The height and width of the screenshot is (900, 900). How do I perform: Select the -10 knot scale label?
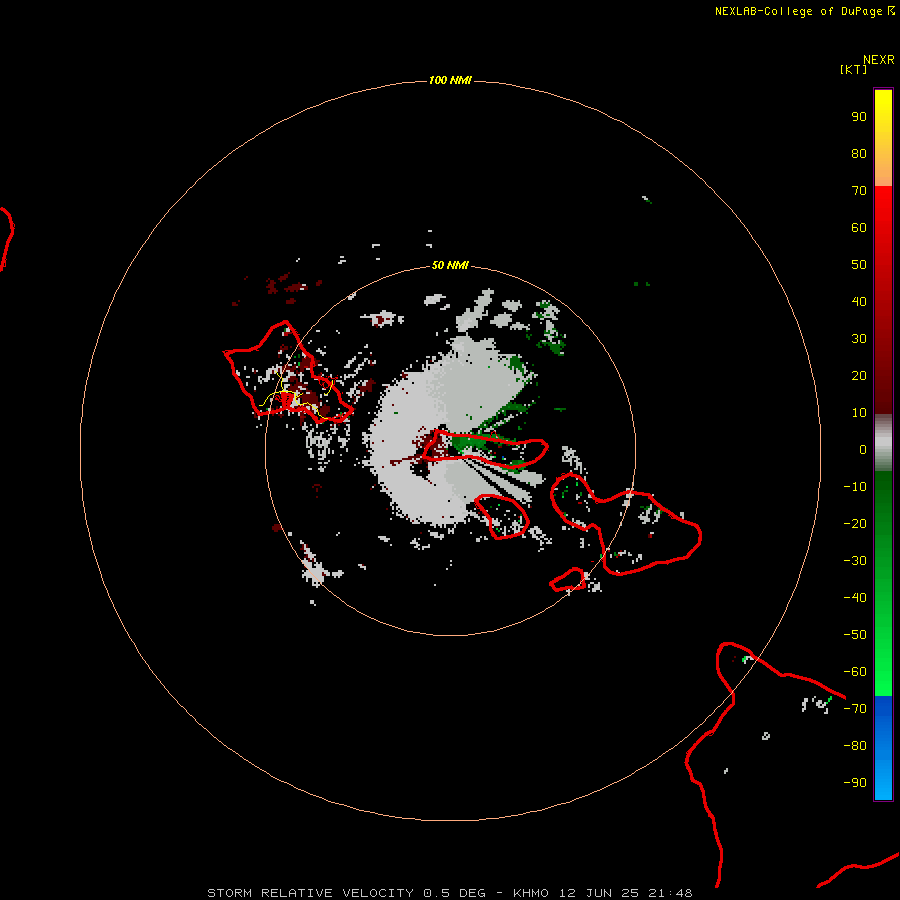point(855,487)
